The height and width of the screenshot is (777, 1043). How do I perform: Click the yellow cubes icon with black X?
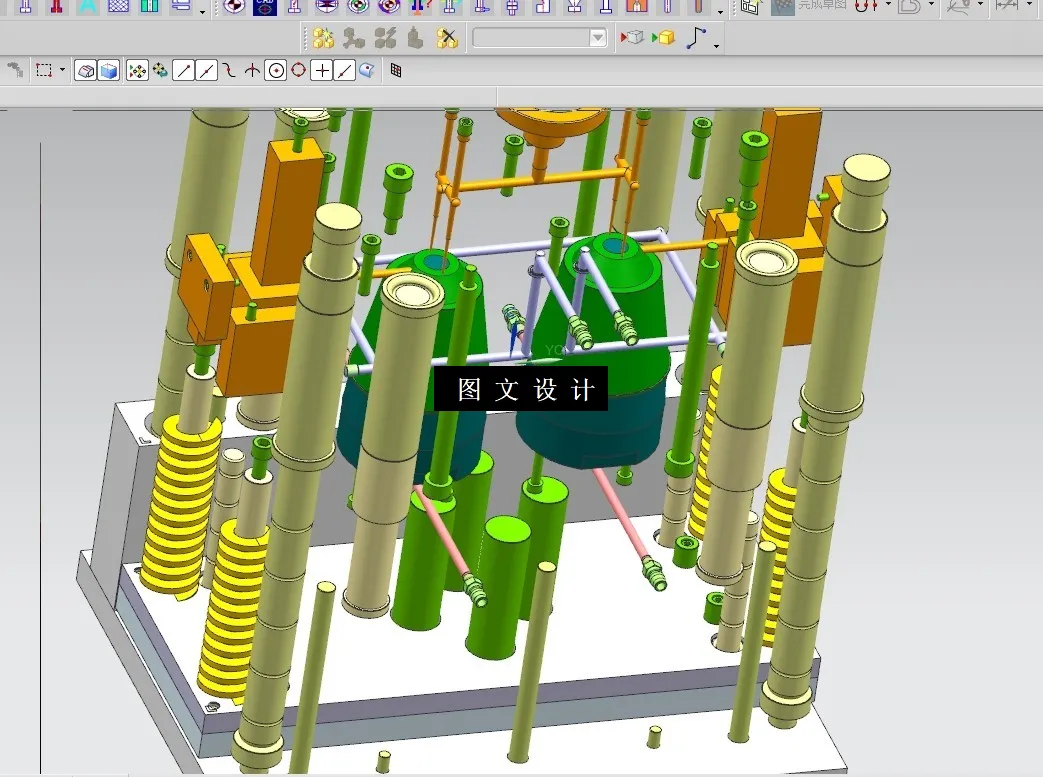[x=448, y=38]
